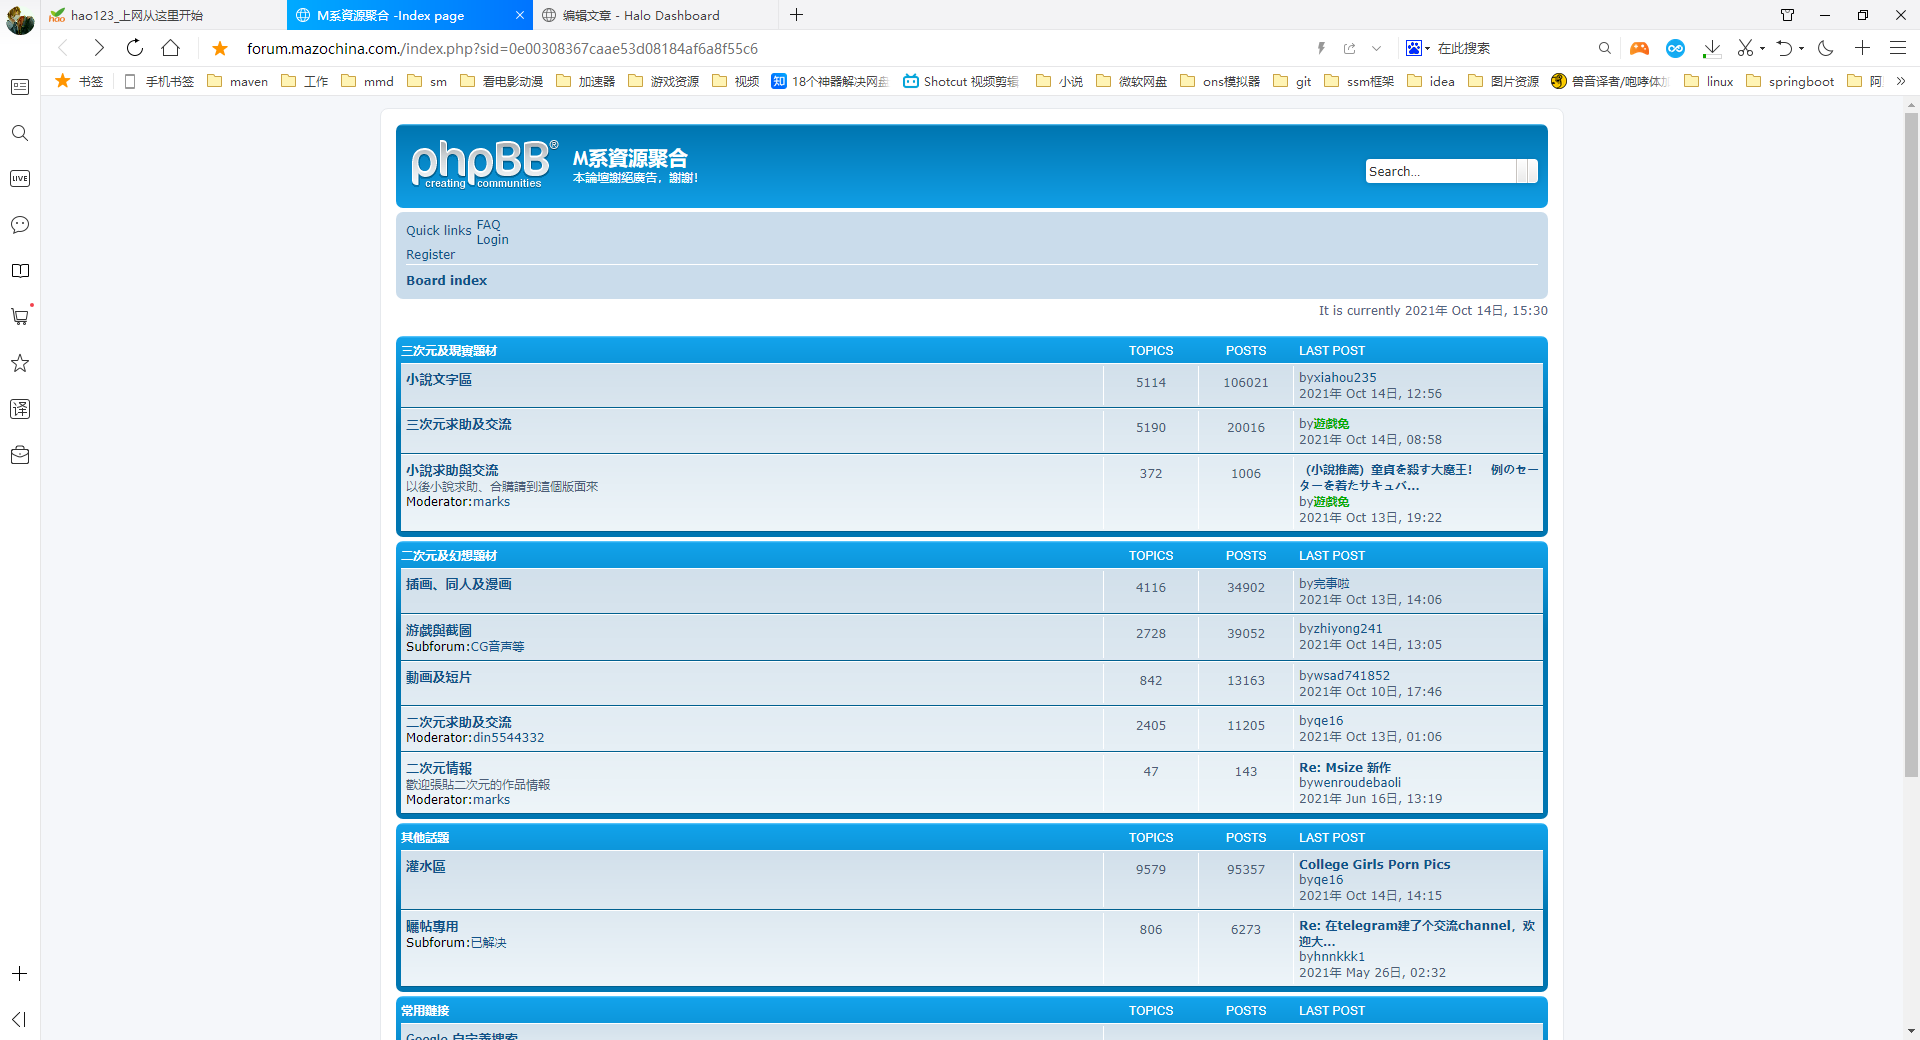
Task: Open the downloads toolbar icon
Action: tap(1712, 48)
